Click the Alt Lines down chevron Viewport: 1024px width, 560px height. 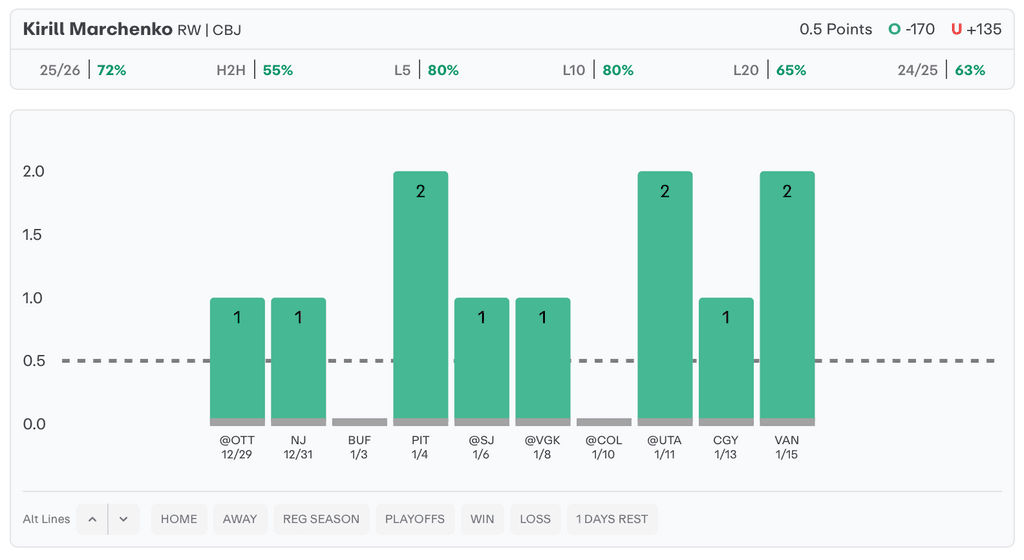123,519
